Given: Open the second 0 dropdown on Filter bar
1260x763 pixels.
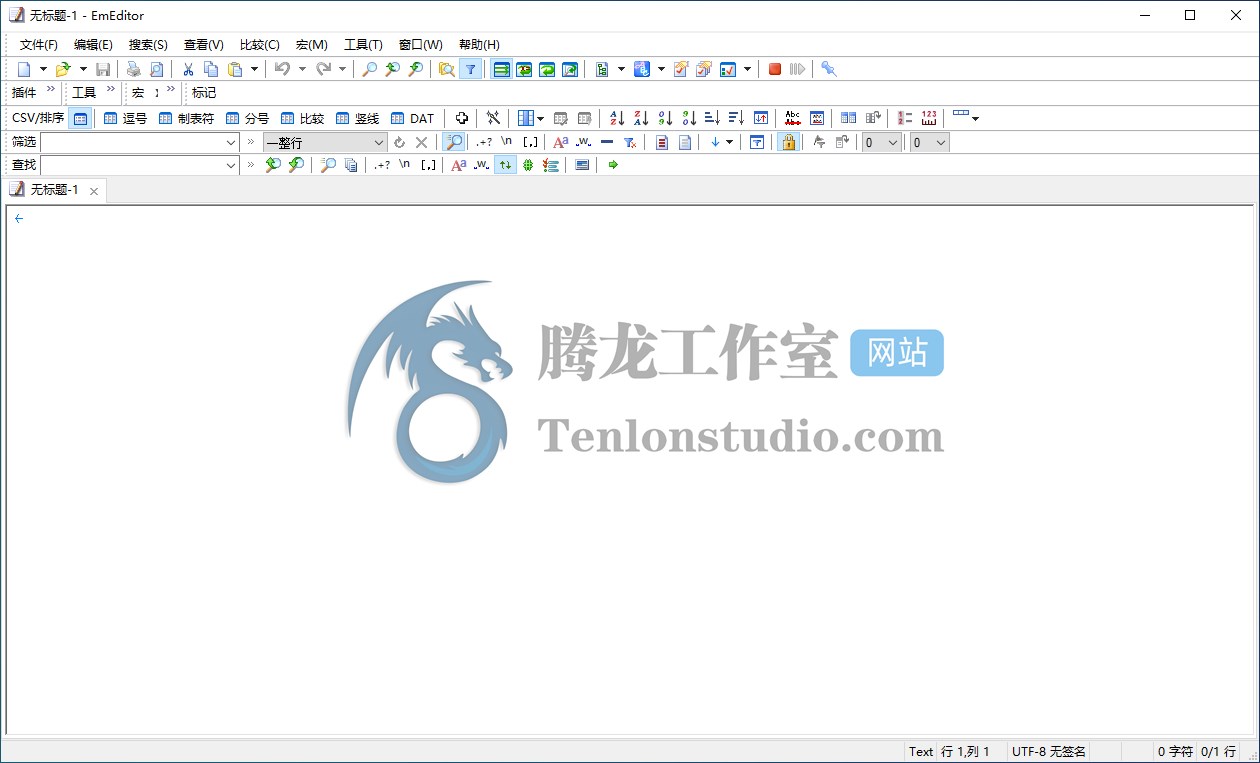Looking at the screenshot, I should coord(940,142).
